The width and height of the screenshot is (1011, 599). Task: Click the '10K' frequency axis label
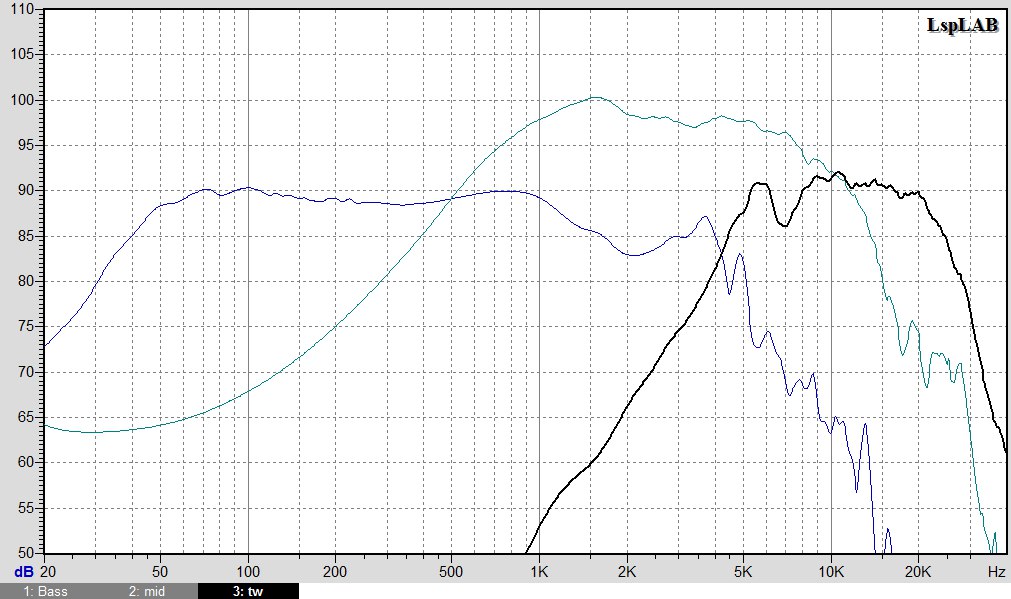click(x=830, y=571)
